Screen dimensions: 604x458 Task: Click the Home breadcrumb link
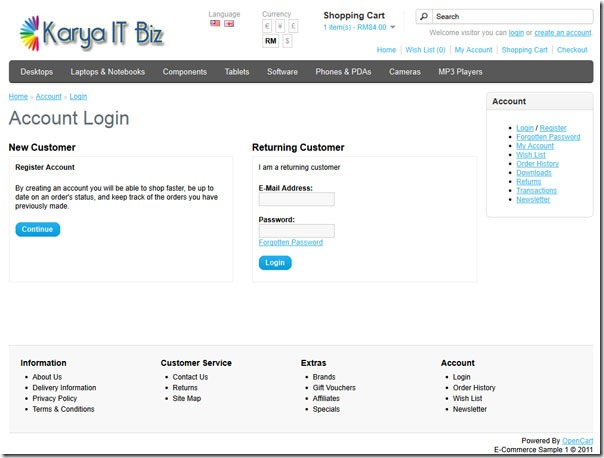(x=18, y=96)
